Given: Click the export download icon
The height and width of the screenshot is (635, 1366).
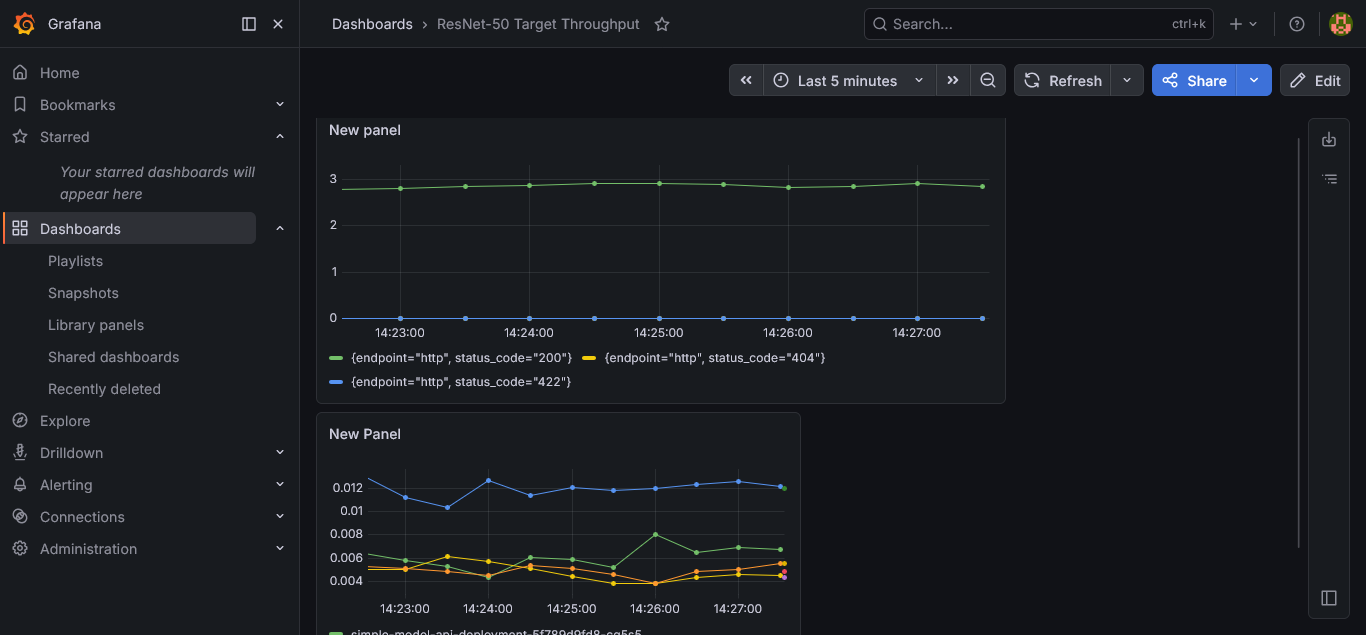Looking at the screenshot, I should click(1329, 140).
